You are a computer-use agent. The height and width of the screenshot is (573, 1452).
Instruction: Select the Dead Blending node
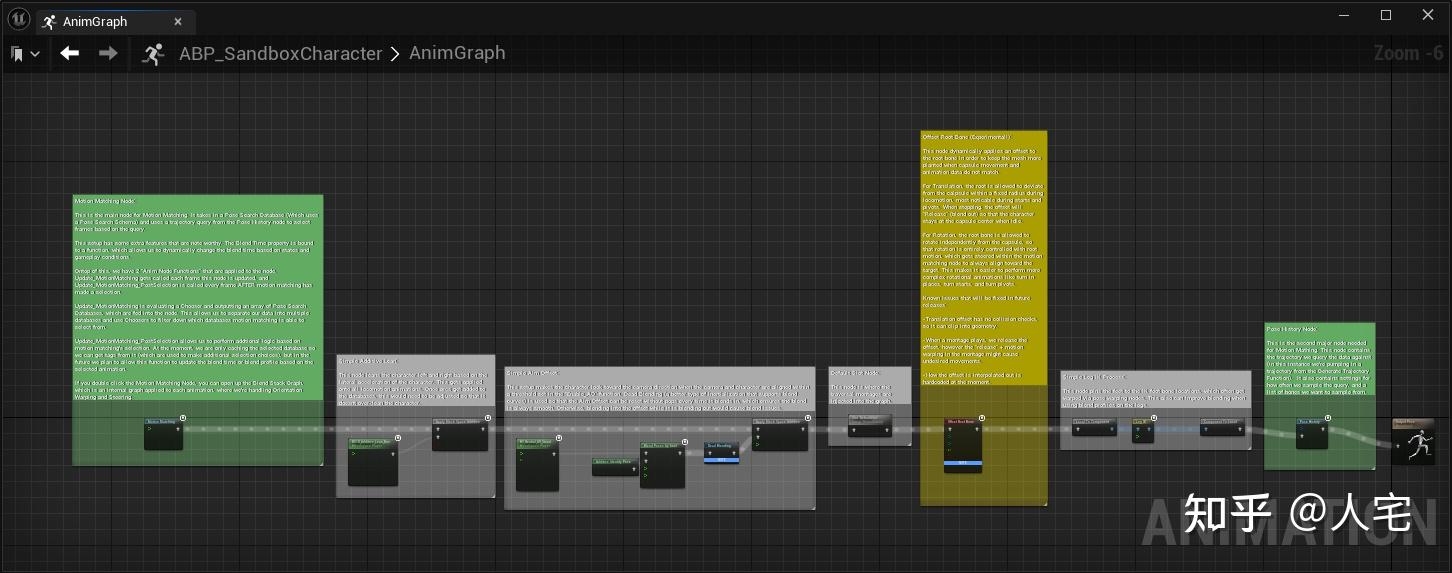pos(722,452)
